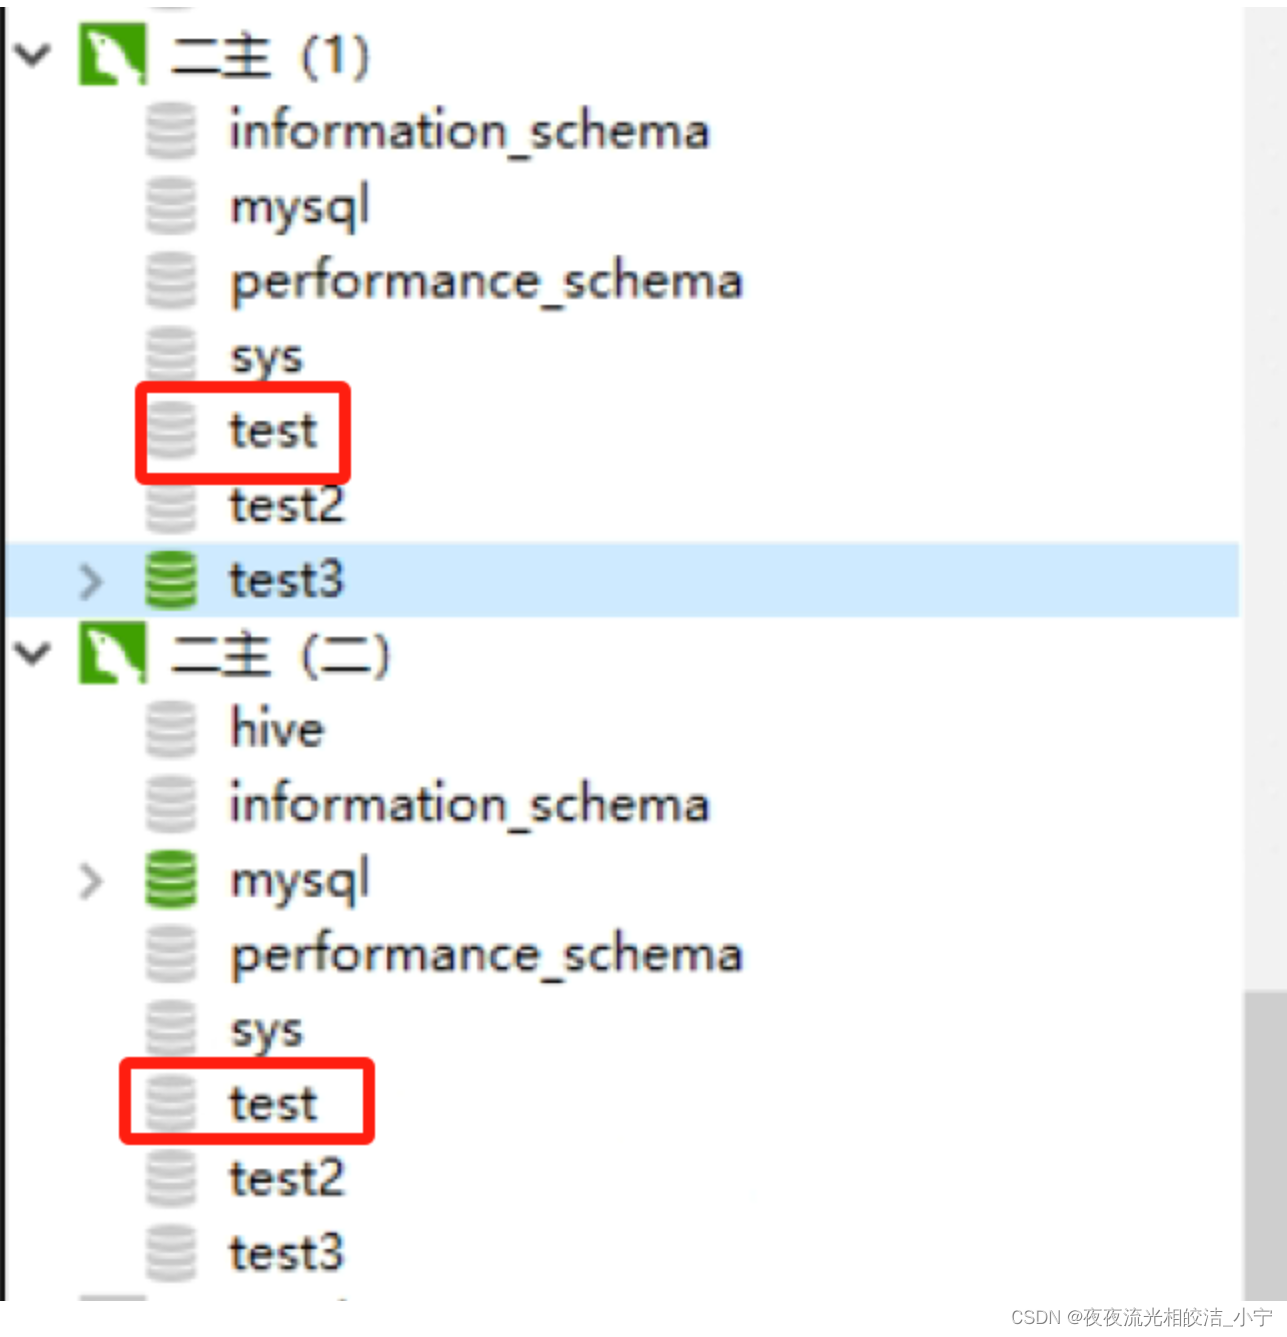Open the test database under 二主 (1)
The height and width of the screenshot is (1337, 1287).
click(x=271, y=431)
